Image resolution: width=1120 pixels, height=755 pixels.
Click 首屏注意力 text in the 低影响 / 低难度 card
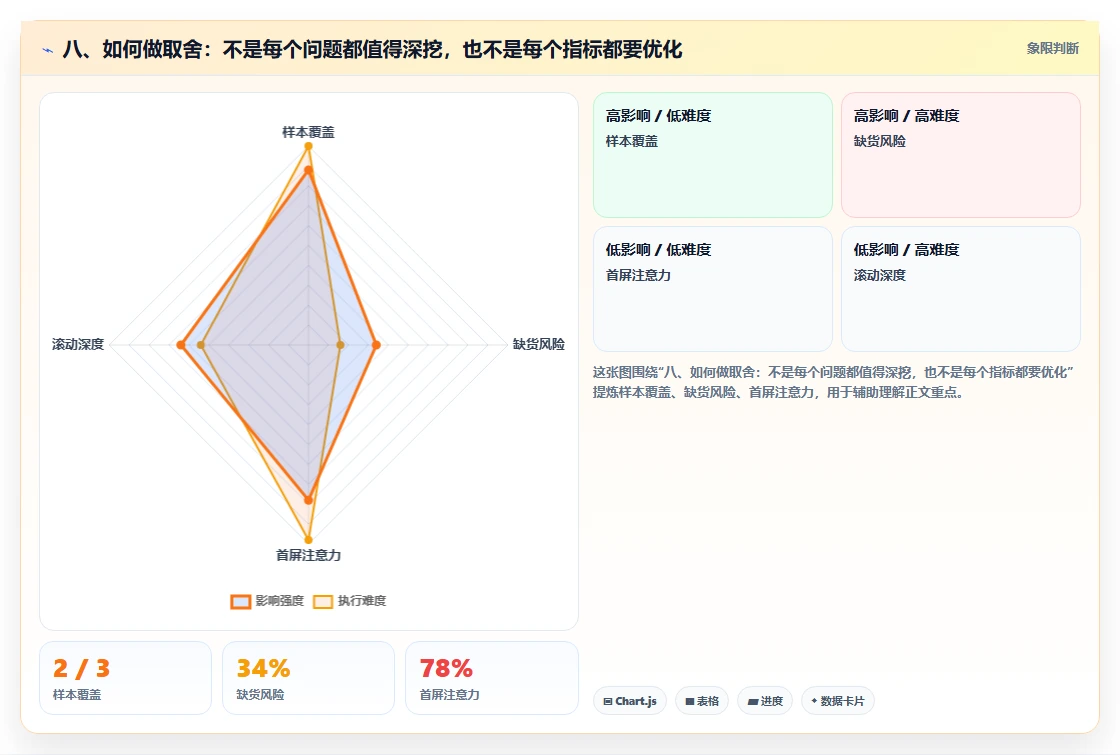pyautogui.click(x=638, y=275)
